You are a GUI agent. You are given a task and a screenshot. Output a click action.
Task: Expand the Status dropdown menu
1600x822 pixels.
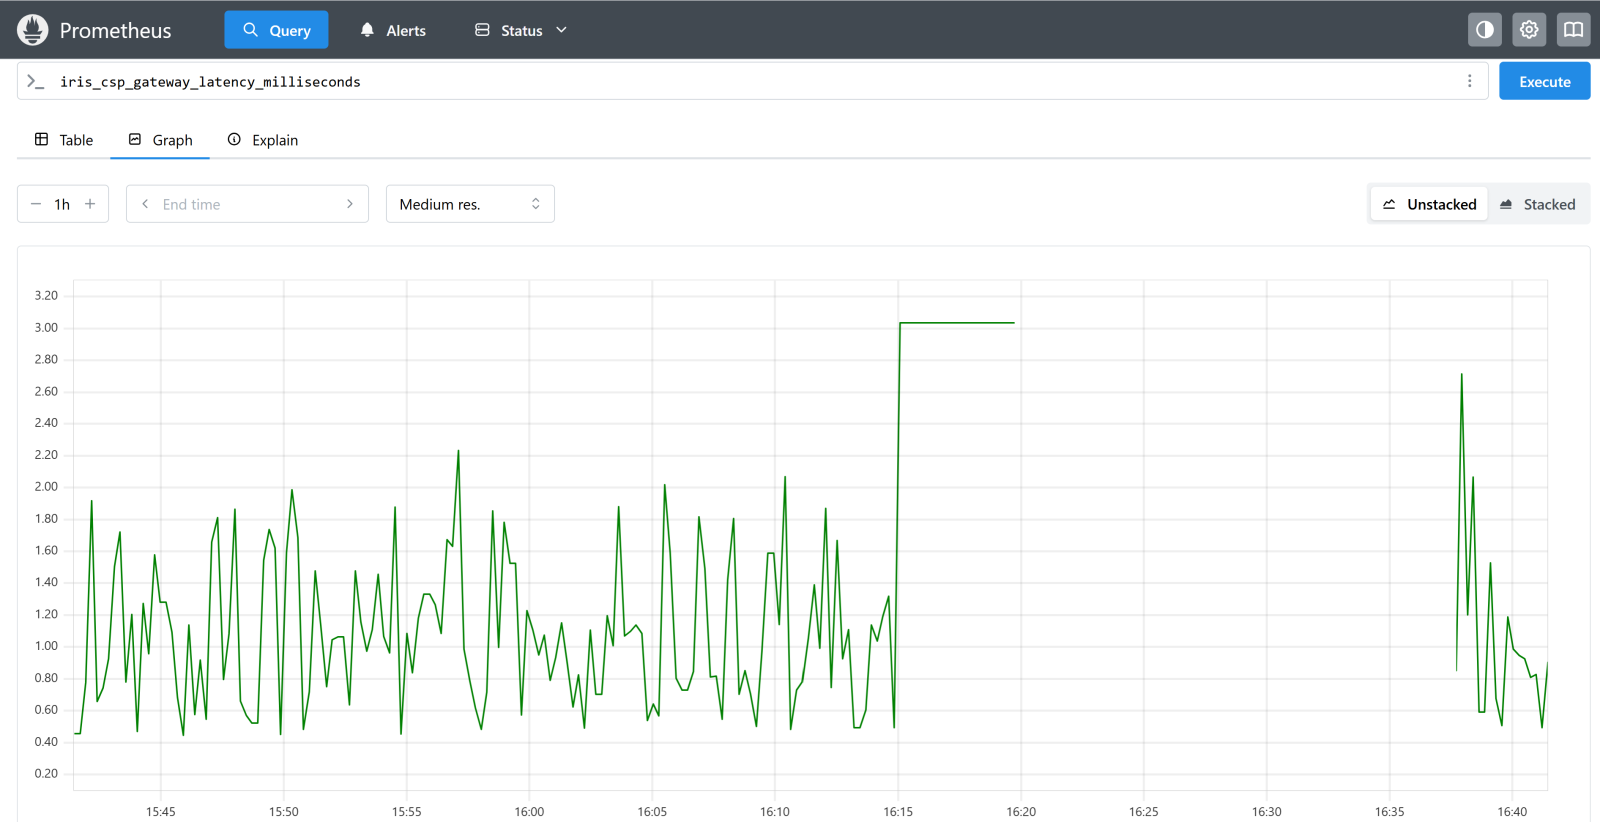pos(520,30)
